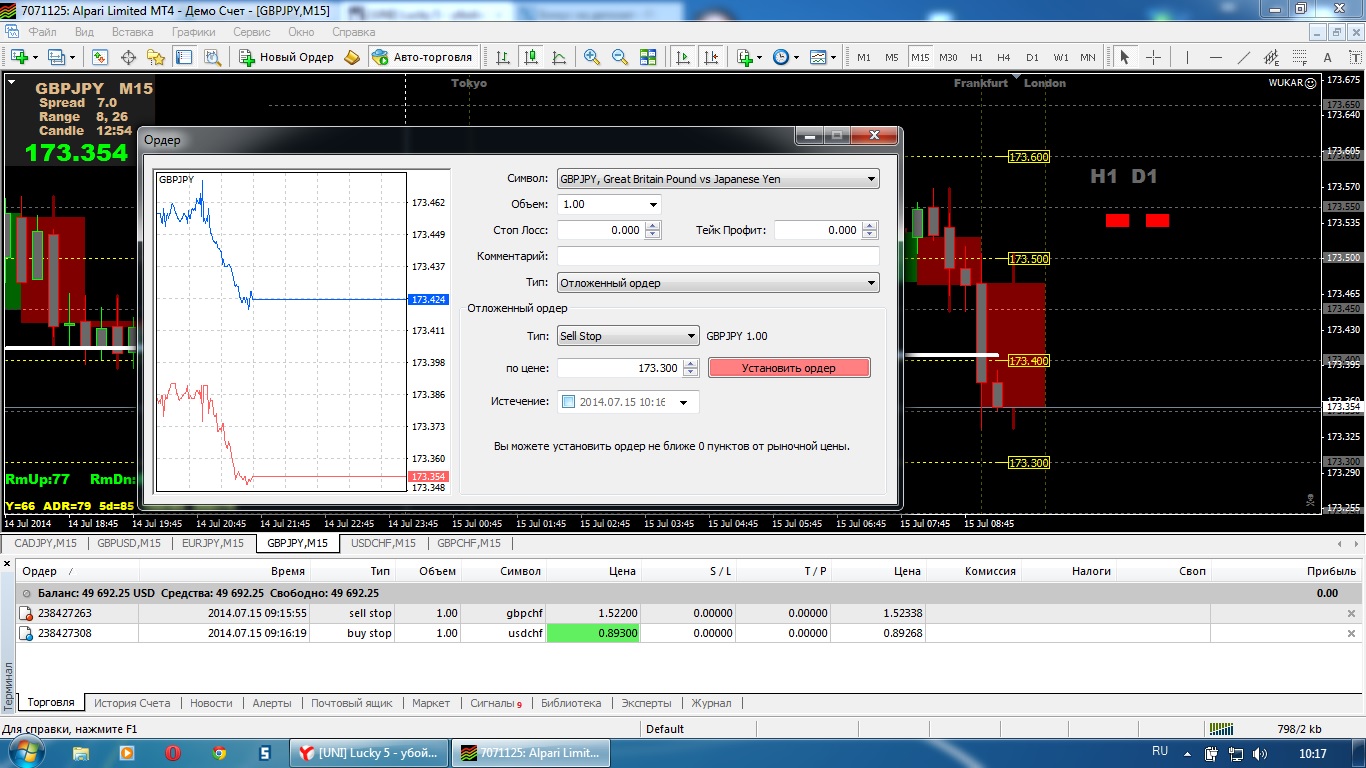Tile chart windows icon
This screenshot has width=1366, height=768.
[648, 57]
